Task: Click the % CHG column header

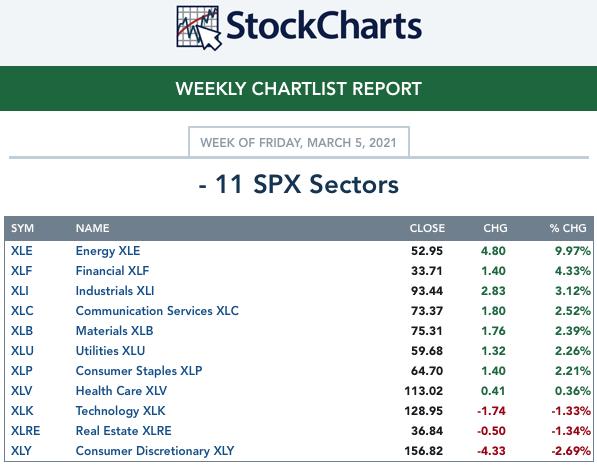Action: pyautogui.click(x=568, y=228)
